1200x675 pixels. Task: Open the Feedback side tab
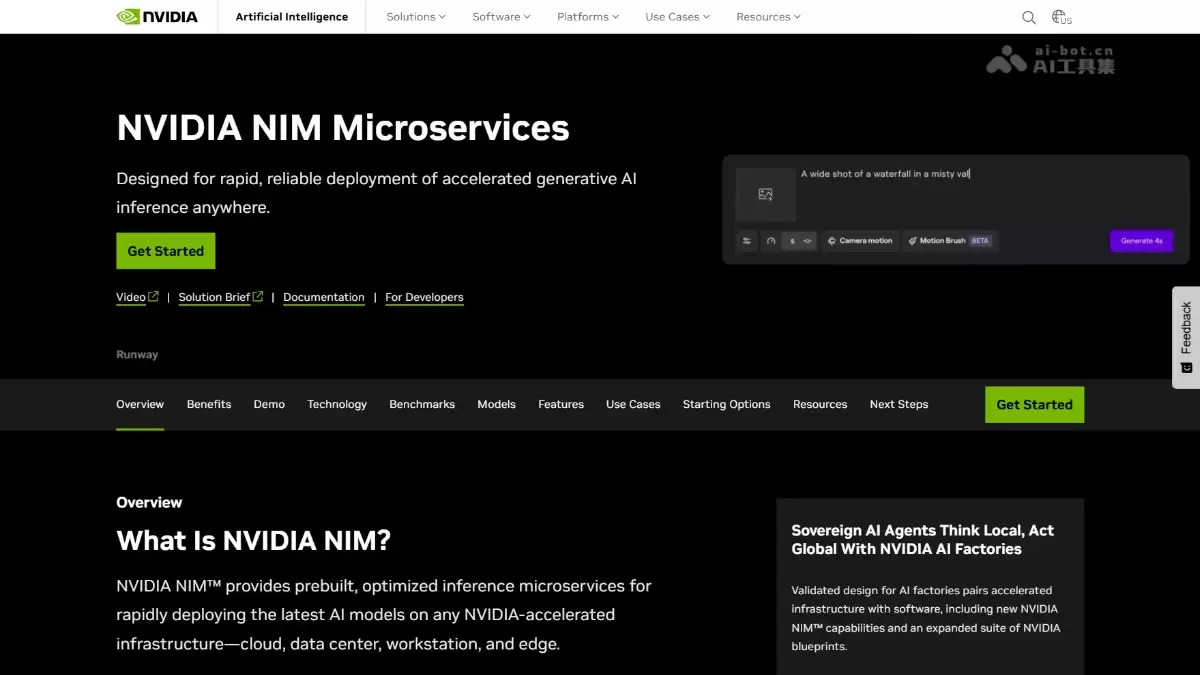(1186, 337)
